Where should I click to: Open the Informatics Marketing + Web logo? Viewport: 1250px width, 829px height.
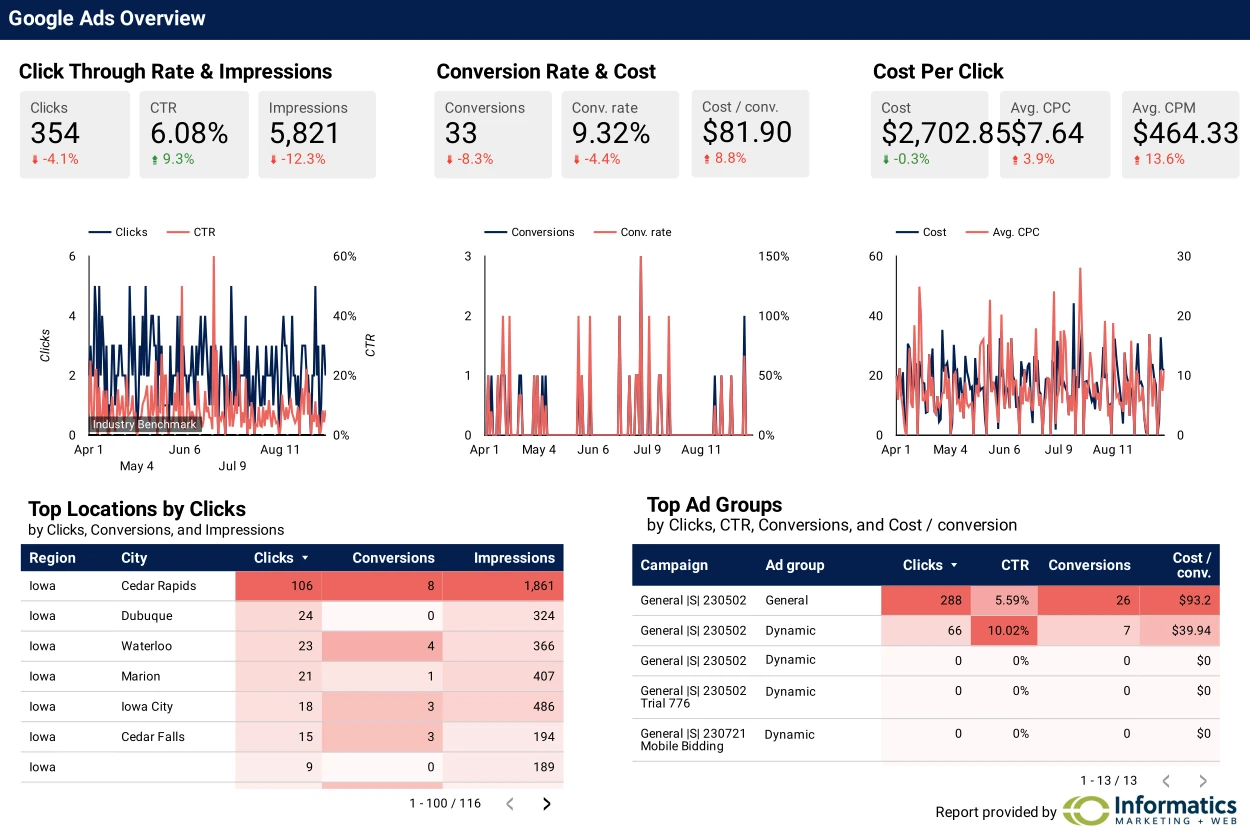[x=1149, y=810]
